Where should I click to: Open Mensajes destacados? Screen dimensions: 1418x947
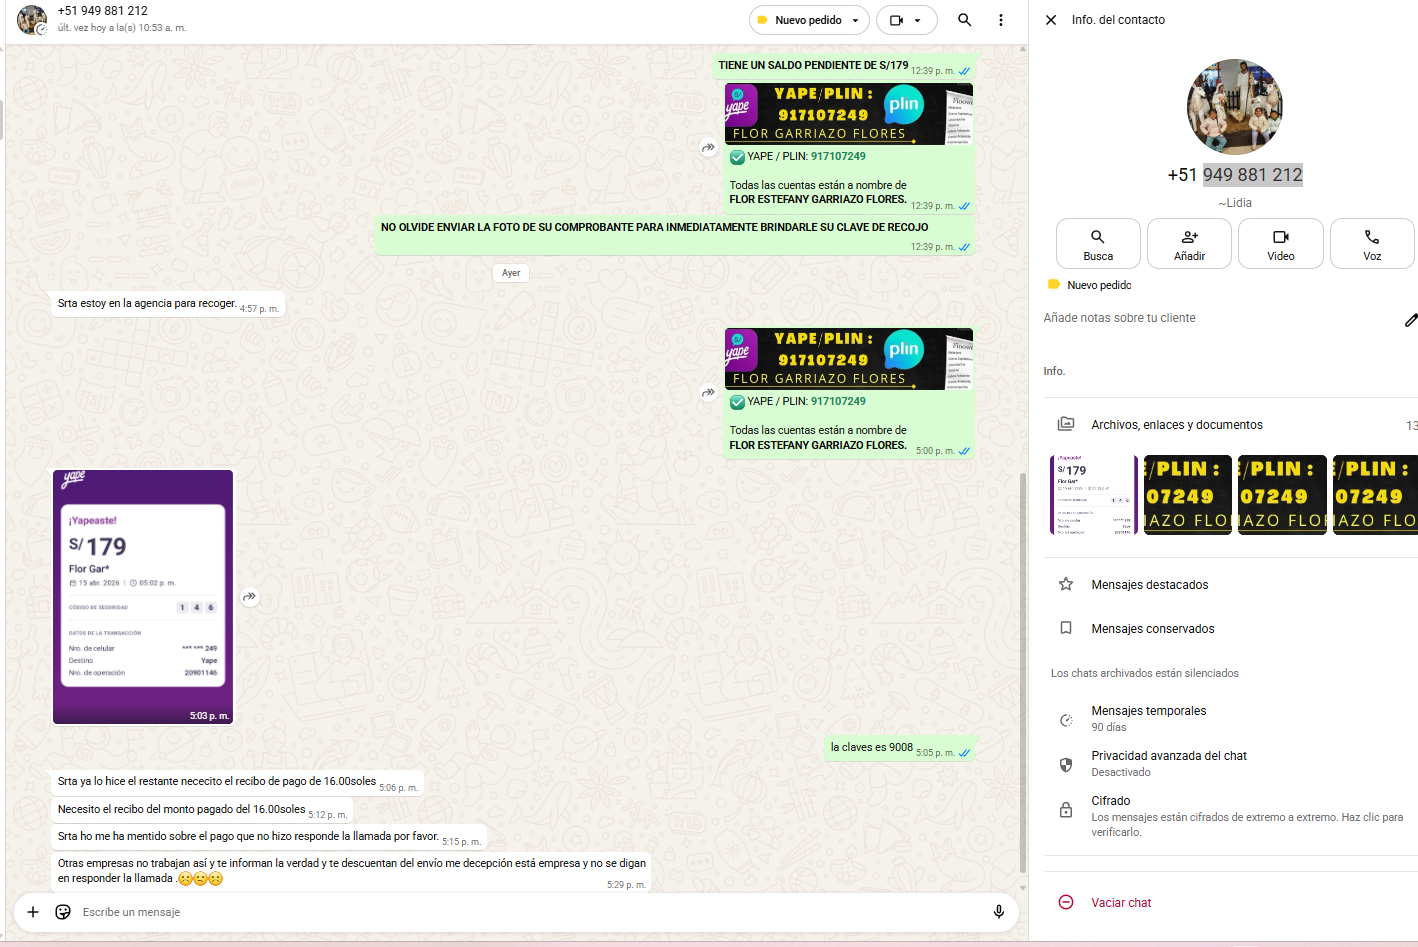1149,585
